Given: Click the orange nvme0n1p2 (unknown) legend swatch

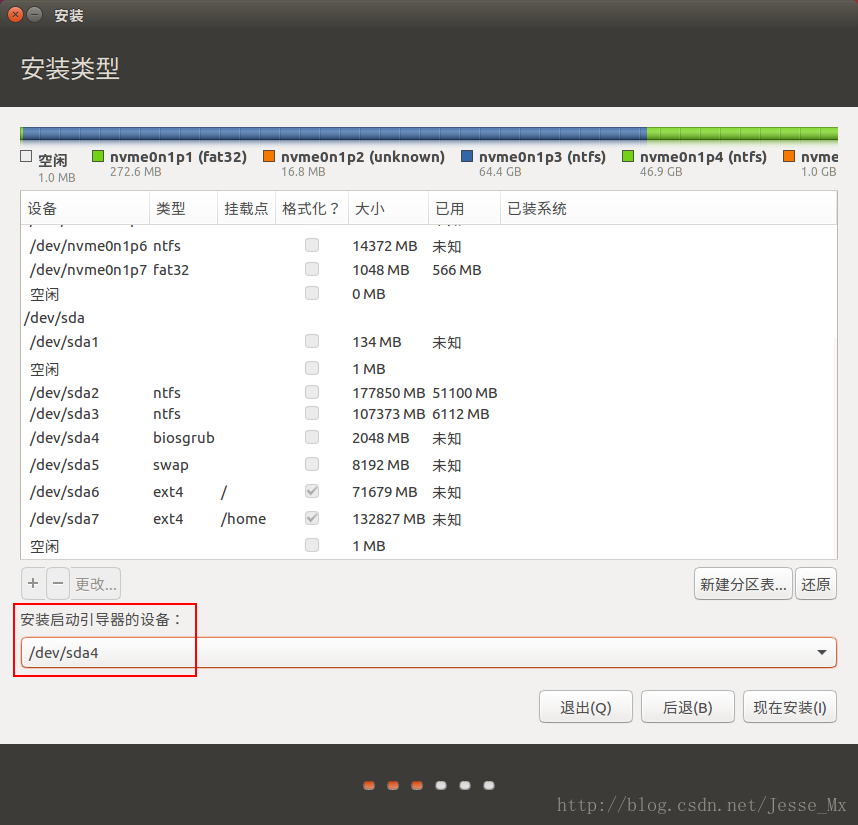Looking at the screenshot, I should coord(269,156).
